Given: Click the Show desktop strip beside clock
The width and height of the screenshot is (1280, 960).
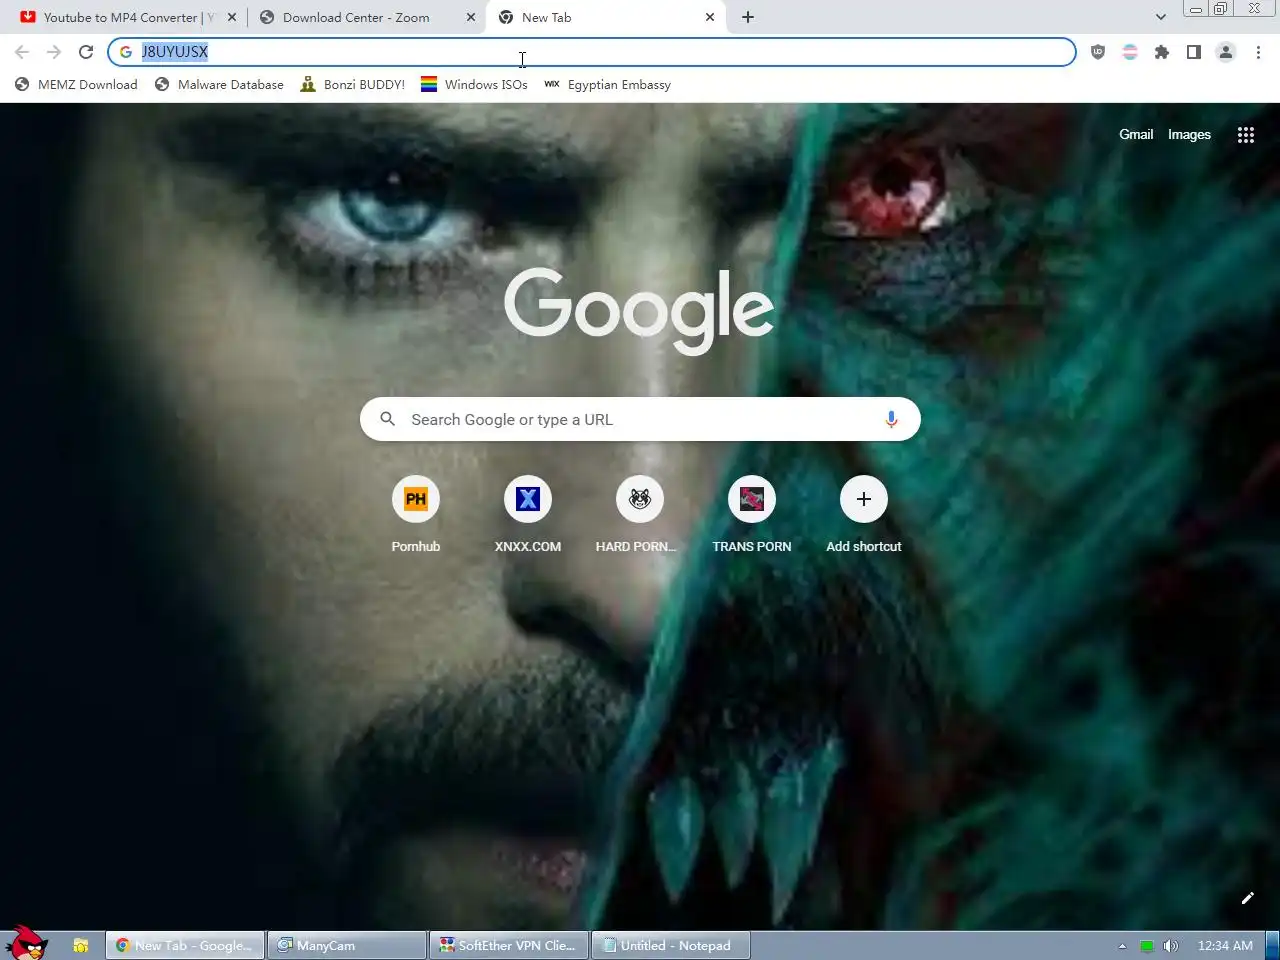Looking at the screenshot, I should 1273,945.
